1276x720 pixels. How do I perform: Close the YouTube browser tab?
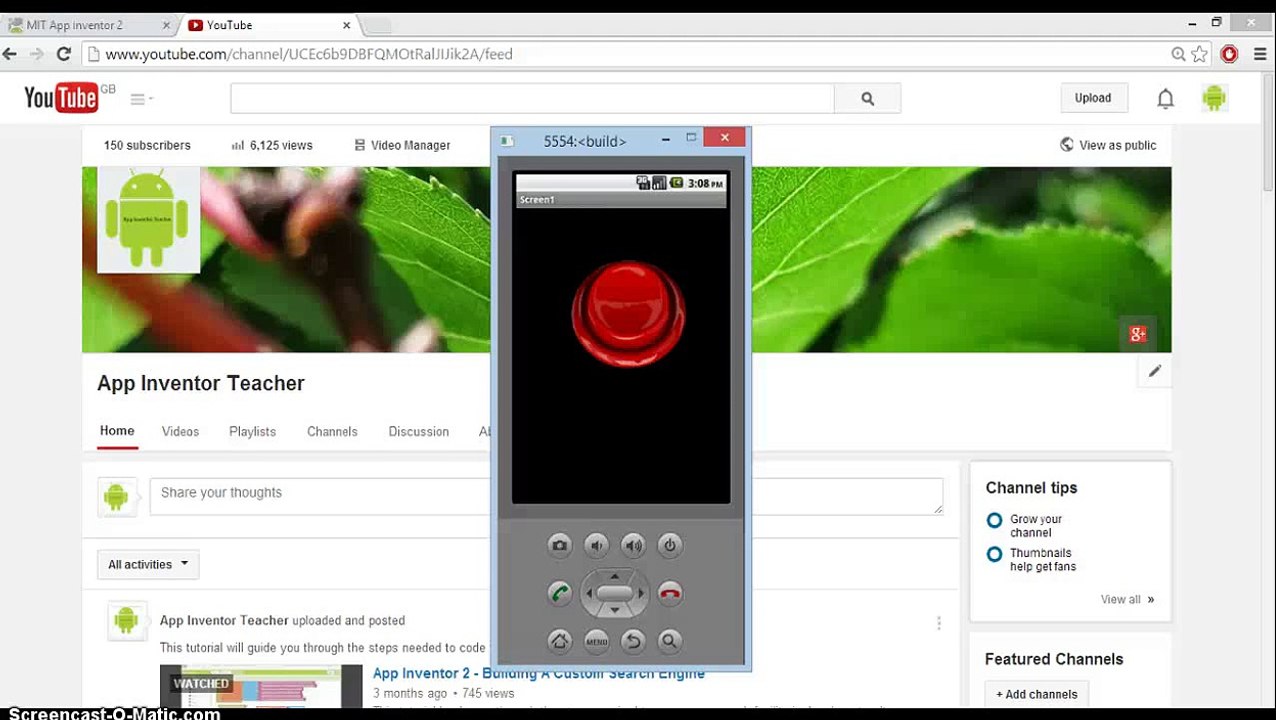click(347, 25)
